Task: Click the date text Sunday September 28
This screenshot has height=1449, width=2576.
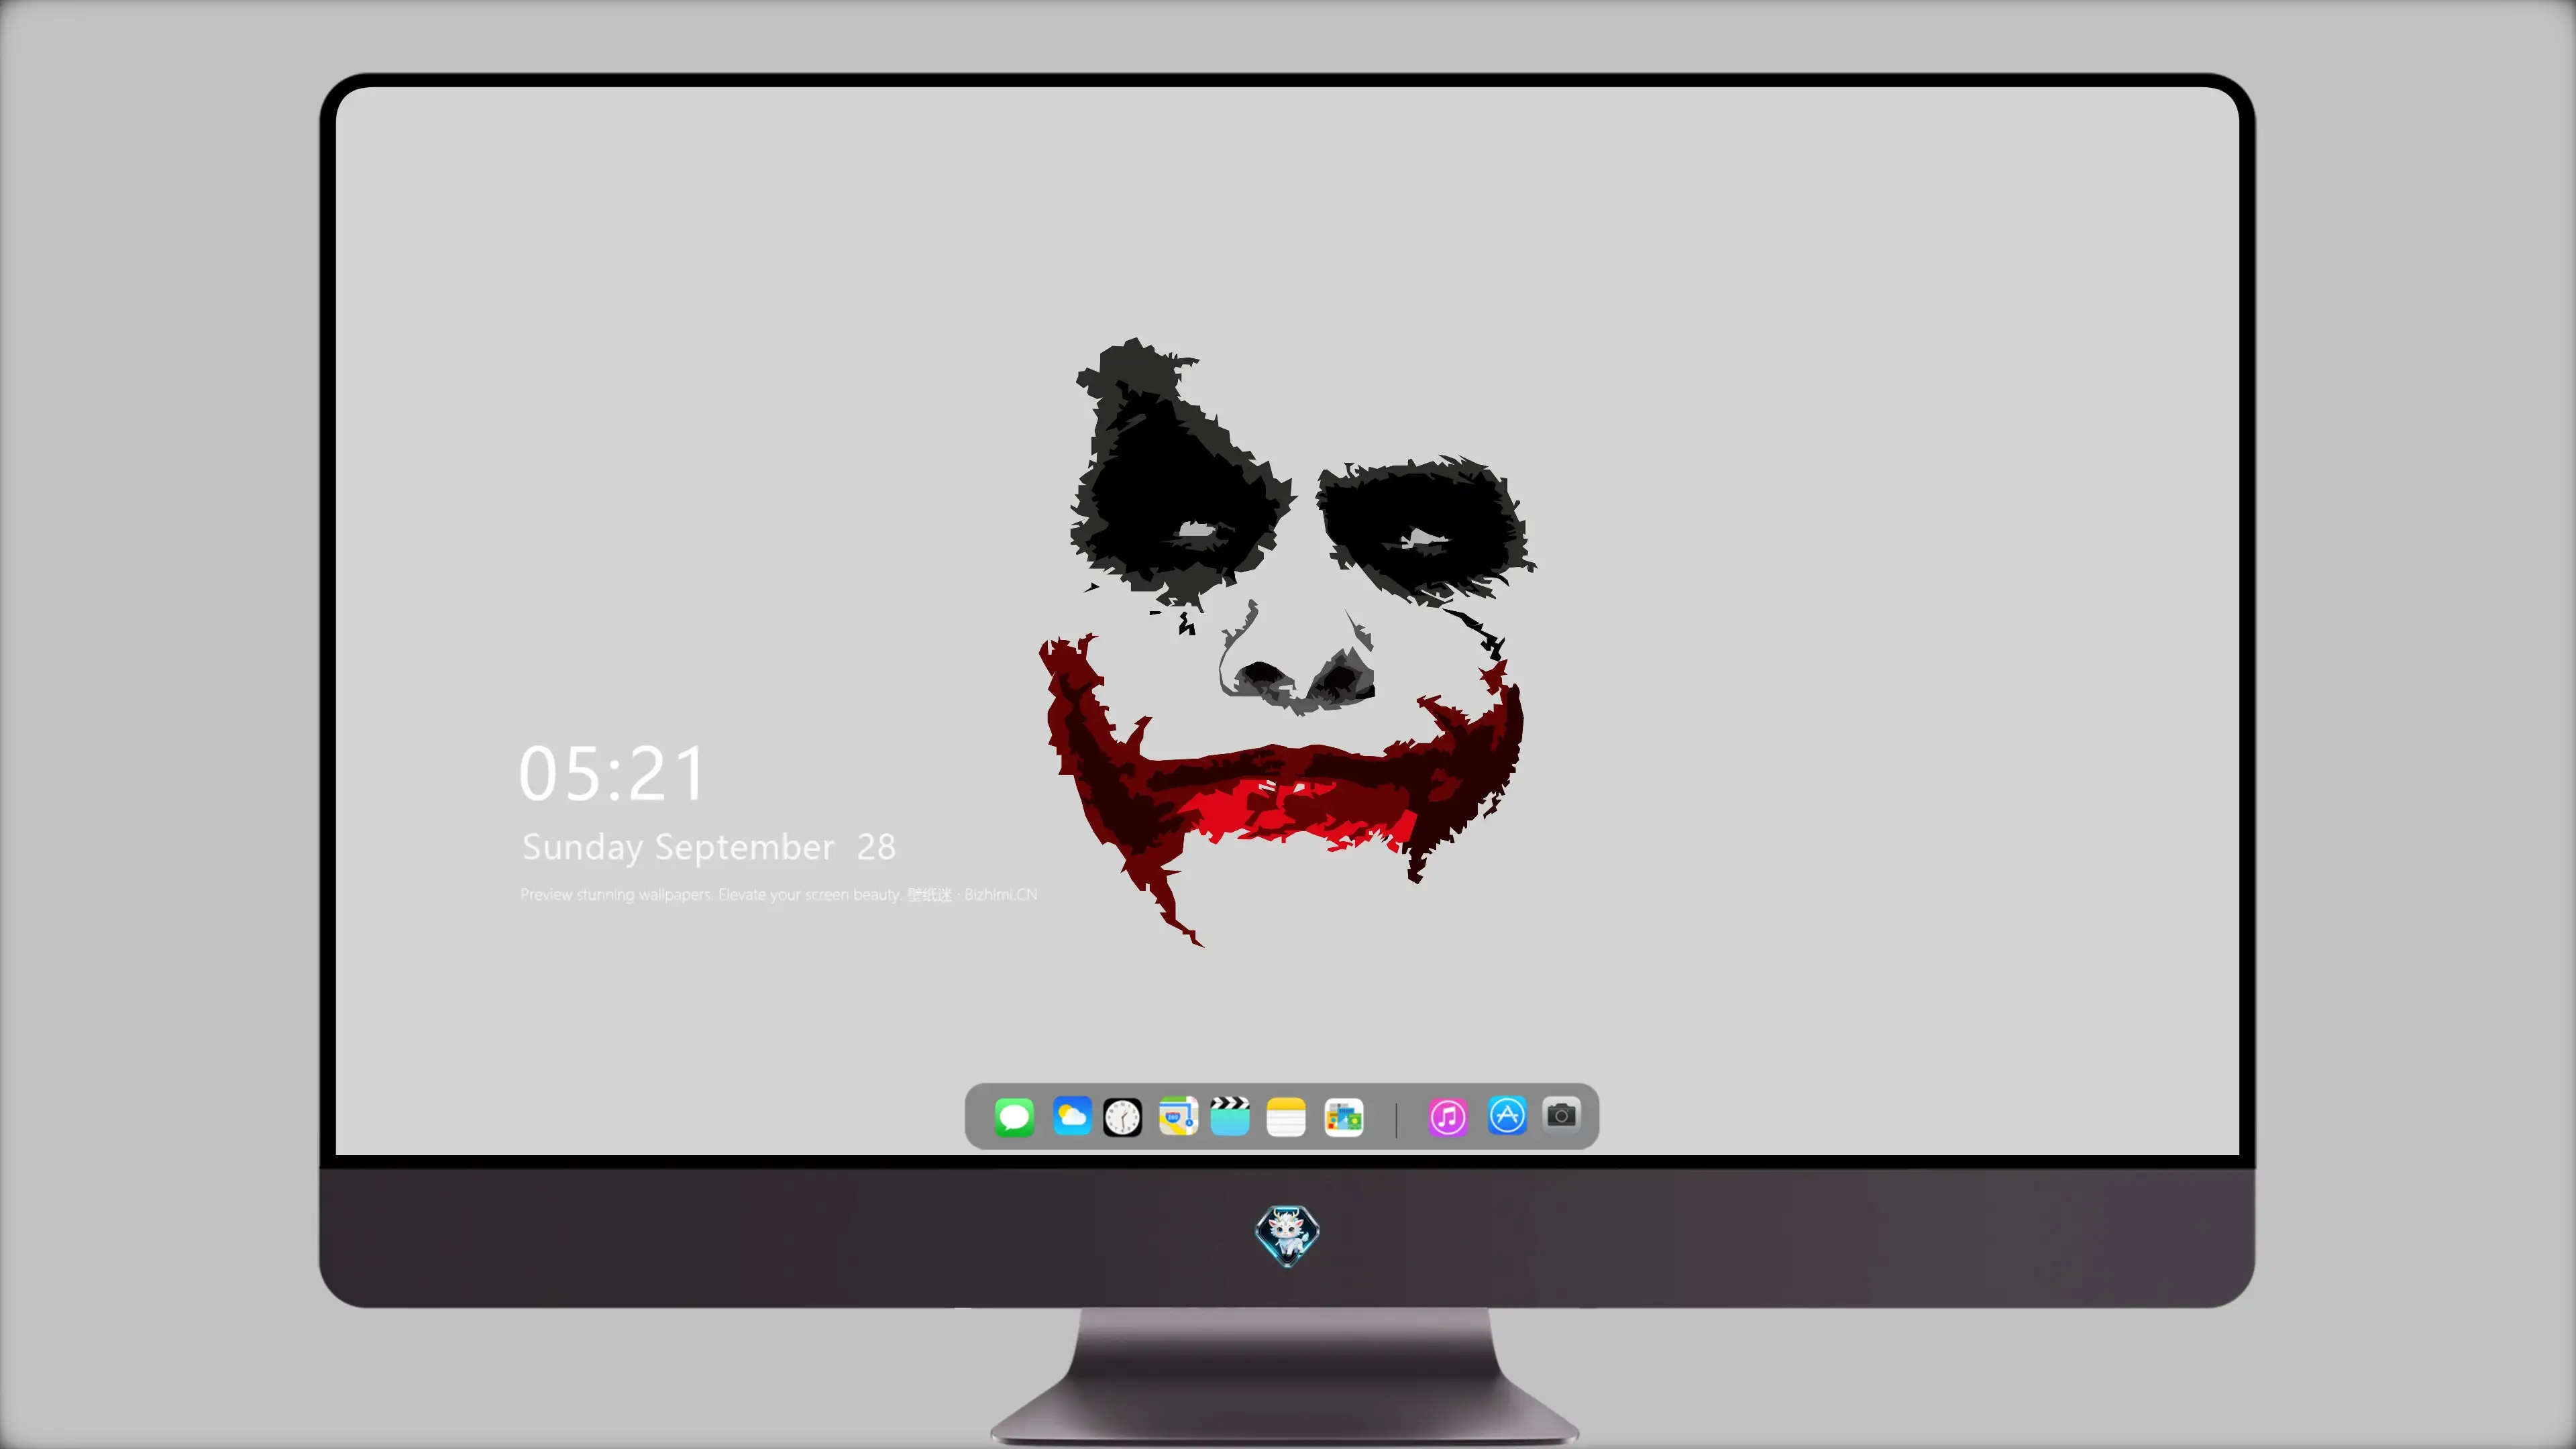Action: point(709,847)
